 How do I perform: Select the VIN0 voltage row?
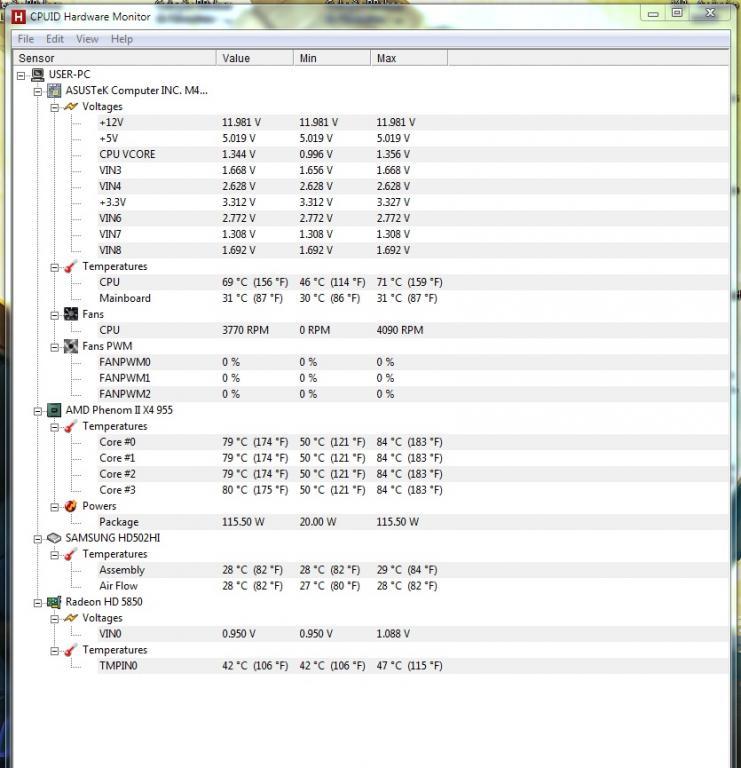pyautogui.click(x=413, y=634)
